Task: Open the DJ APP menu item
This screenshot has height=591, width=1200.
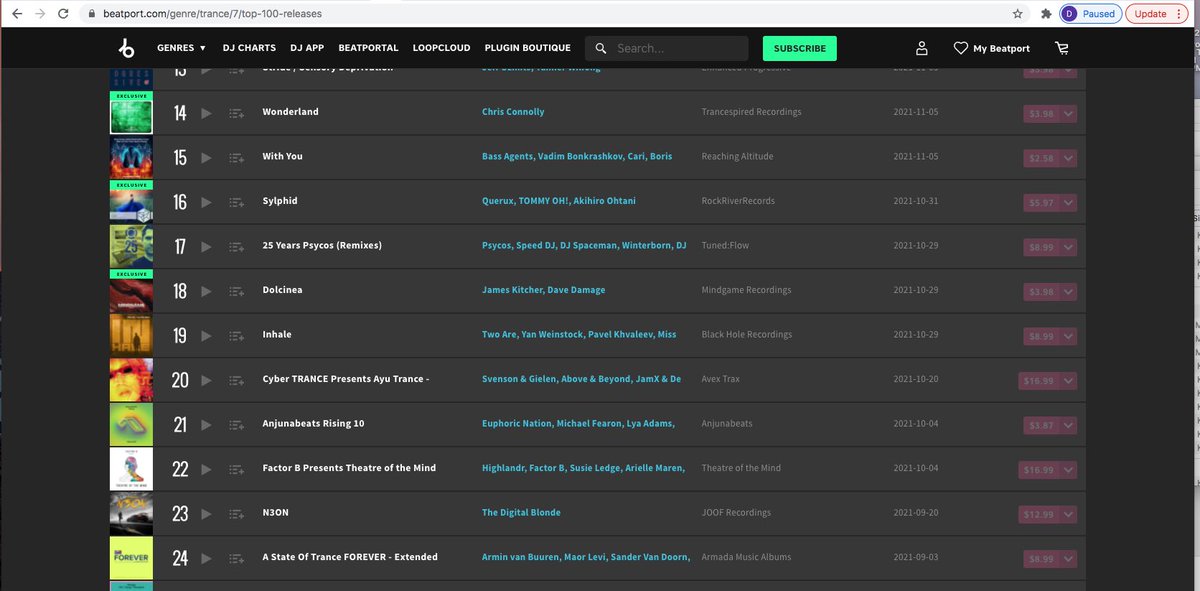Action: coord(307,48)
